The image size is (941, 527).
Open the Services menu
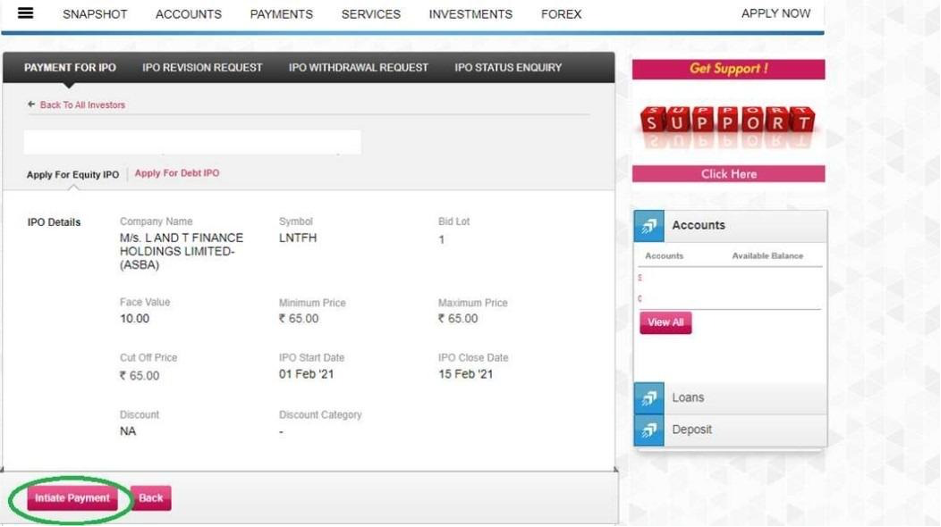click(370, 14)
